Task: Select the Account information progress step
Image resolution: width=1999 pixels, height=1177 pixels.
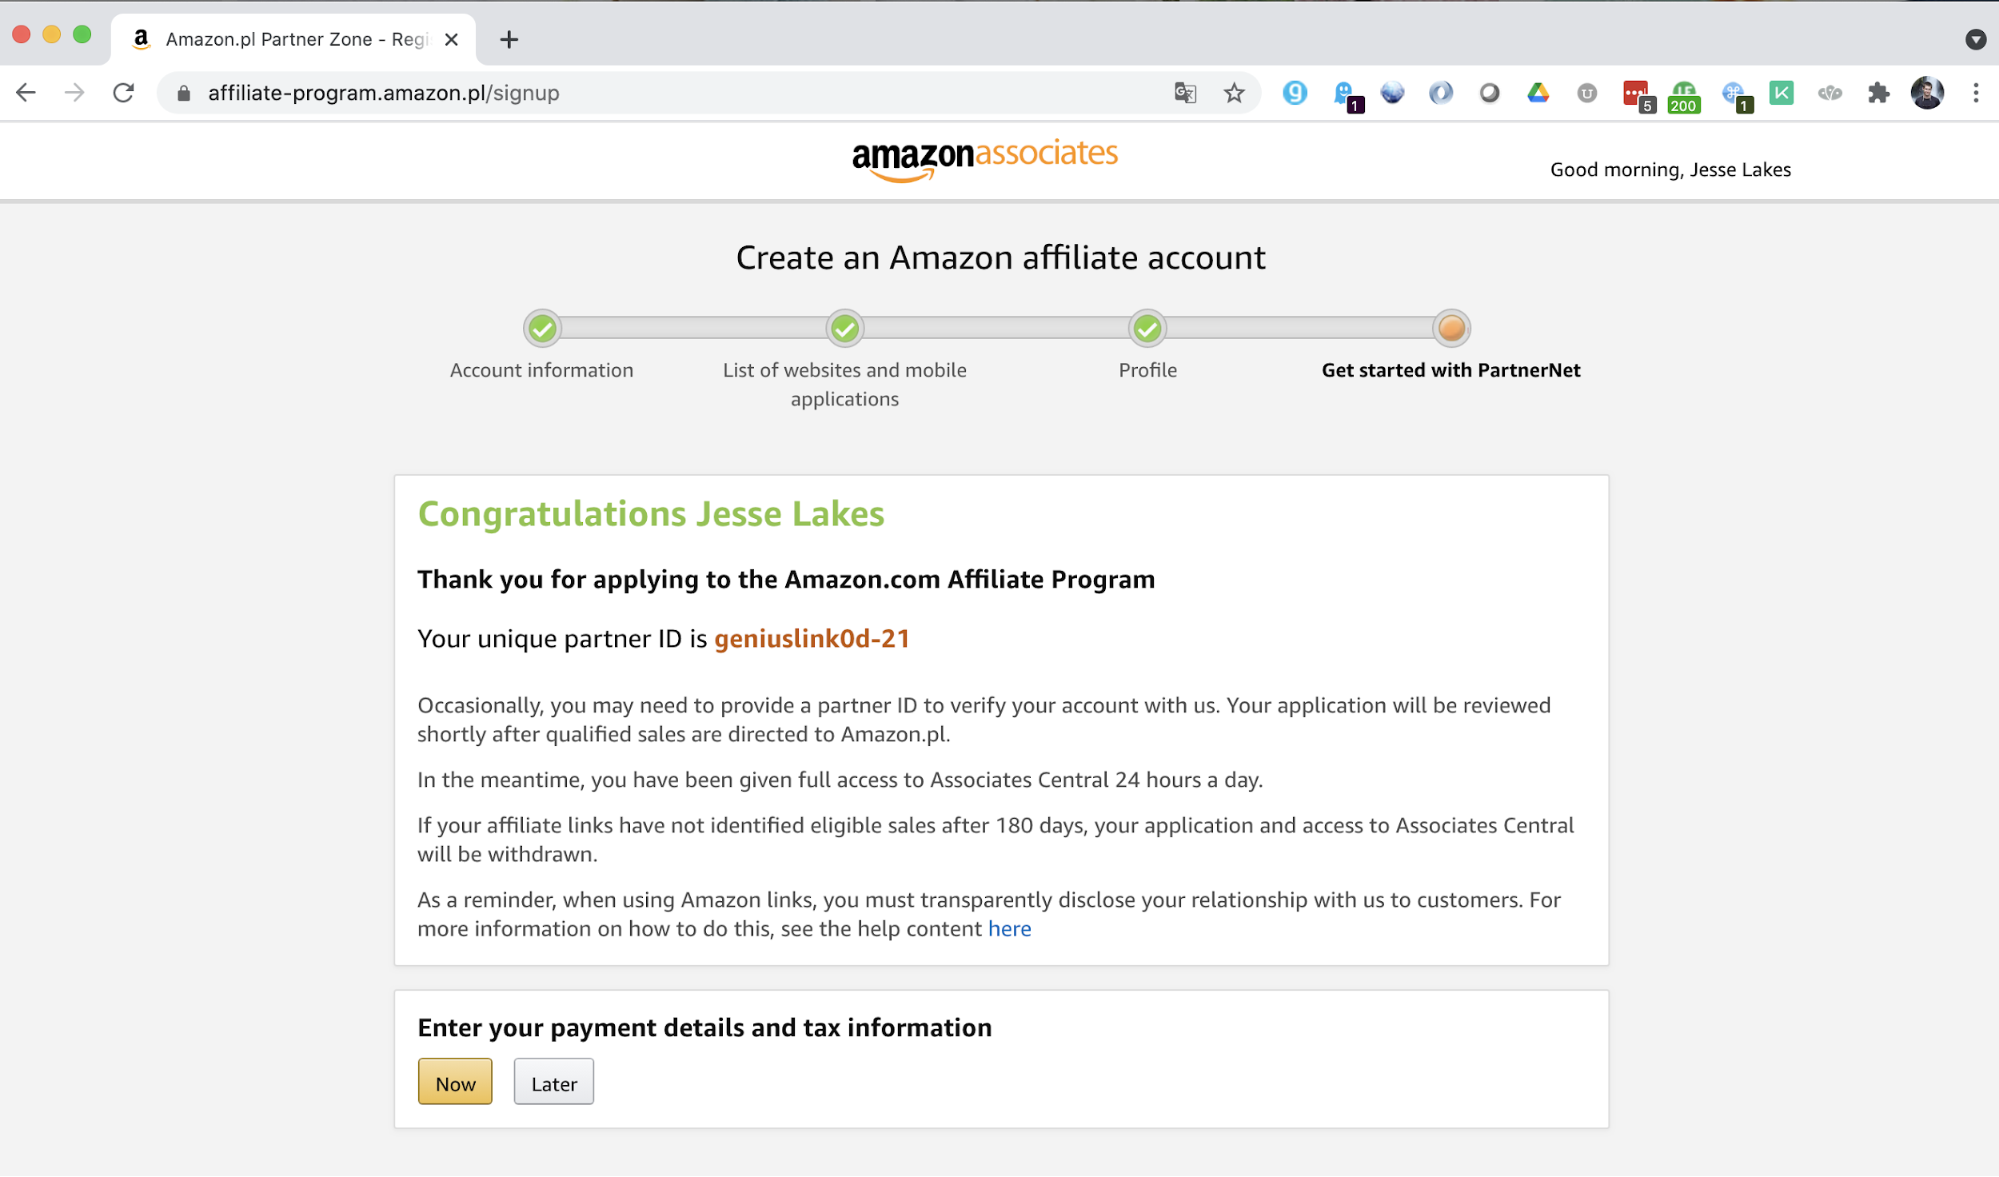Action: 541,328
